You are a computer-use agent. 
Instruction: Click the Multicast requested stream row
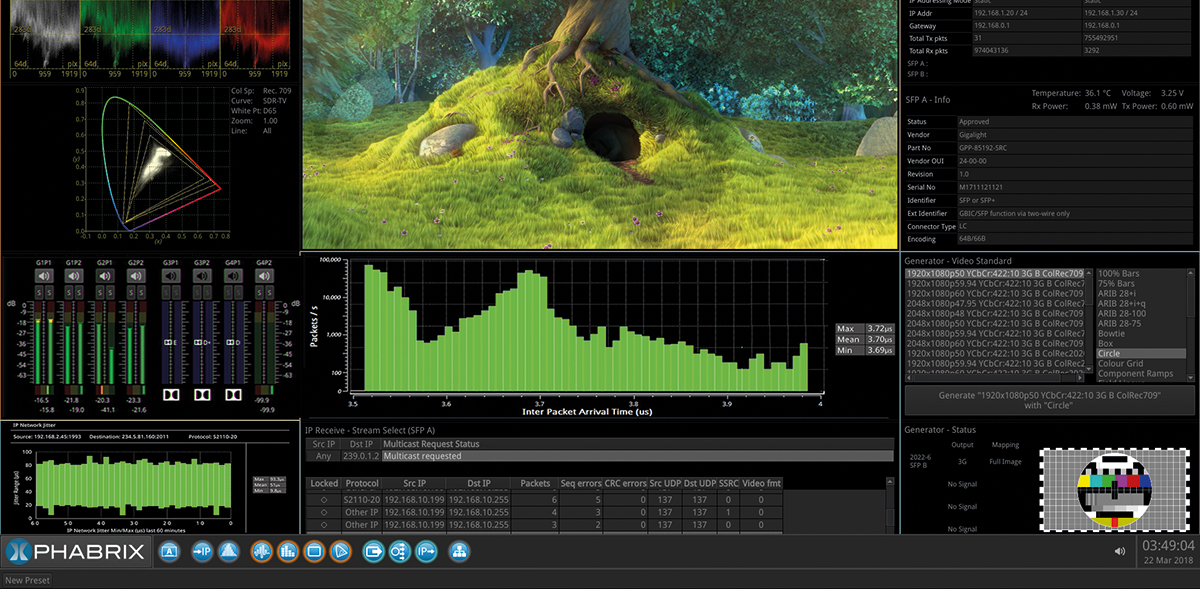(x=599, y=456)
